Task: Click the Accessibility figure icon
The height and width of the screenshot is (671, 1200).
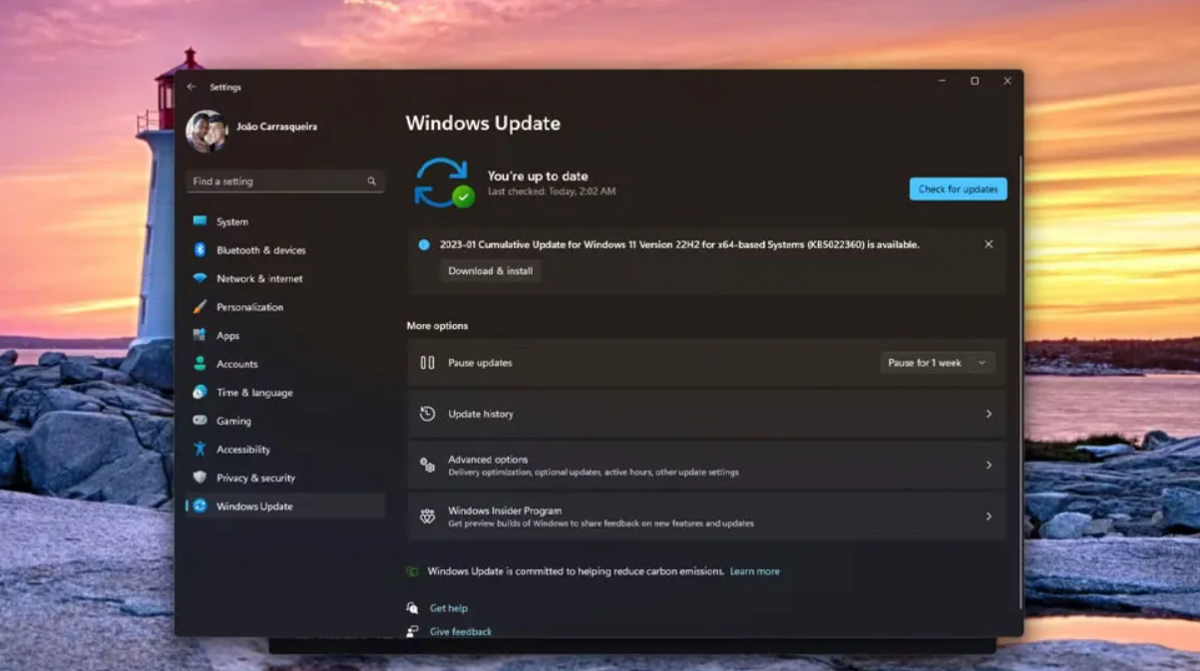Action: pyautogui.click(x=200, y=449)
